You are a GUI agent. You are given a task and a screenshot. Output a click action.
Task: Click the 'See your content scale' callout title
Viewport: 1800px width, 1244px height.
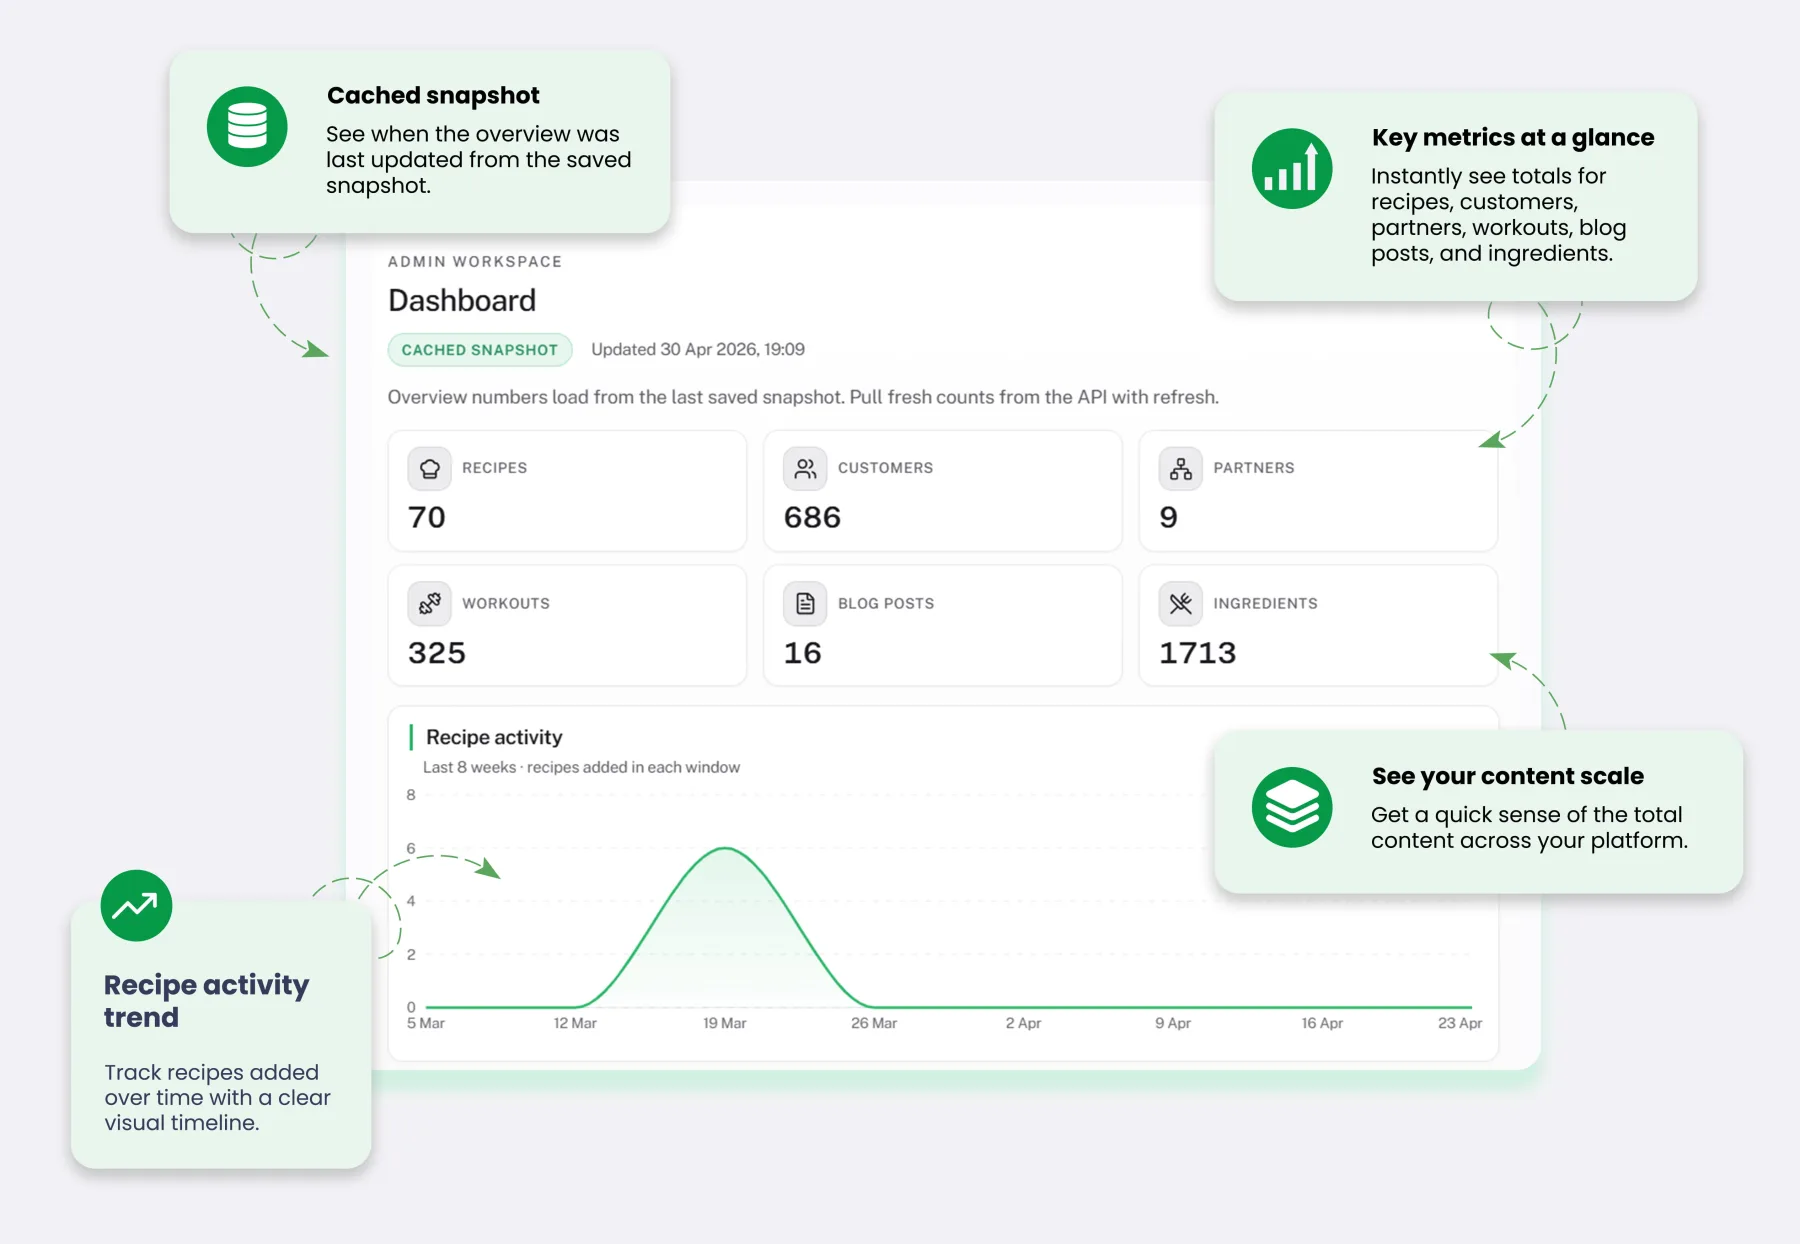(x=1508, y=777)
